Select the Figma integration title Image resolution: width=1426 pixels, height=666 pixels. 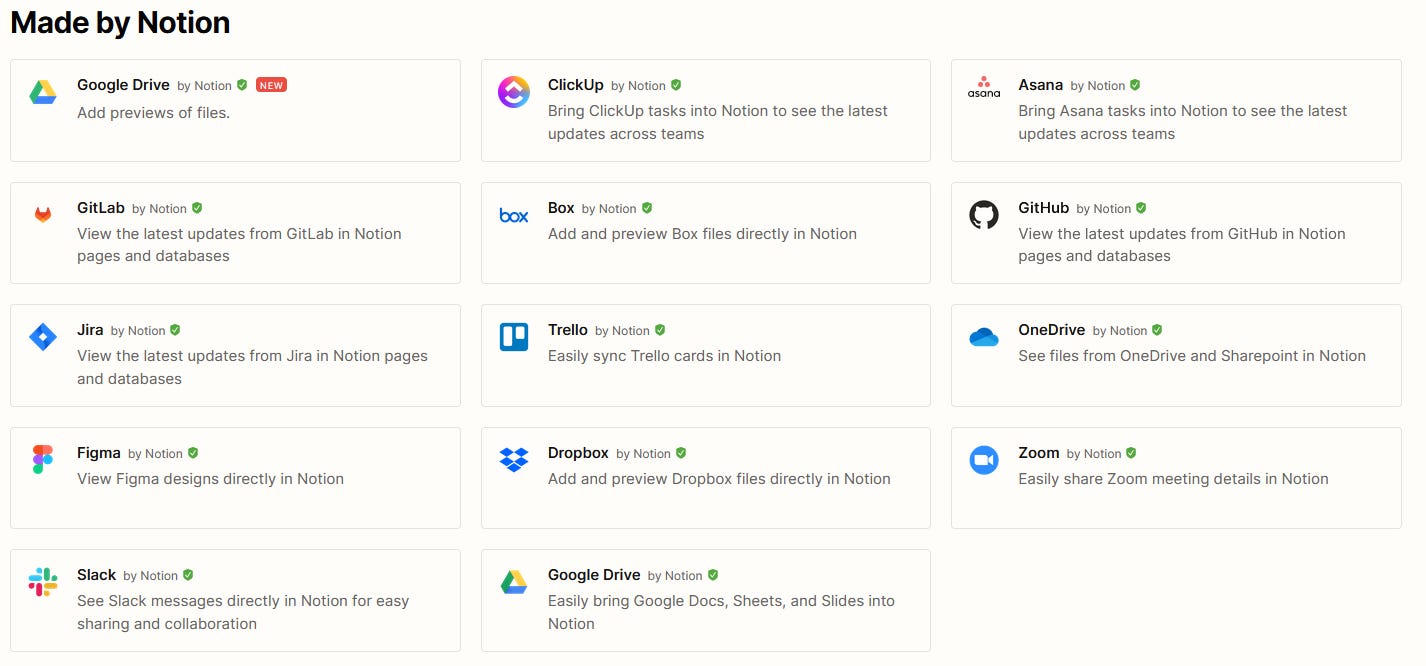(x=99, y=453)
